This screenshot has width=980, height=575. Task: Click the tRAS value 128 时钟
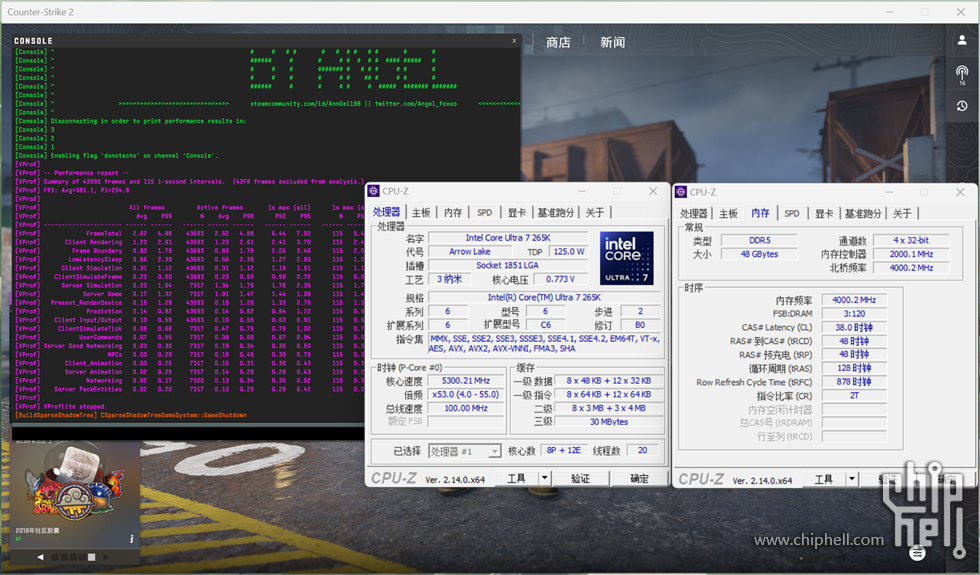click(854, 368)
